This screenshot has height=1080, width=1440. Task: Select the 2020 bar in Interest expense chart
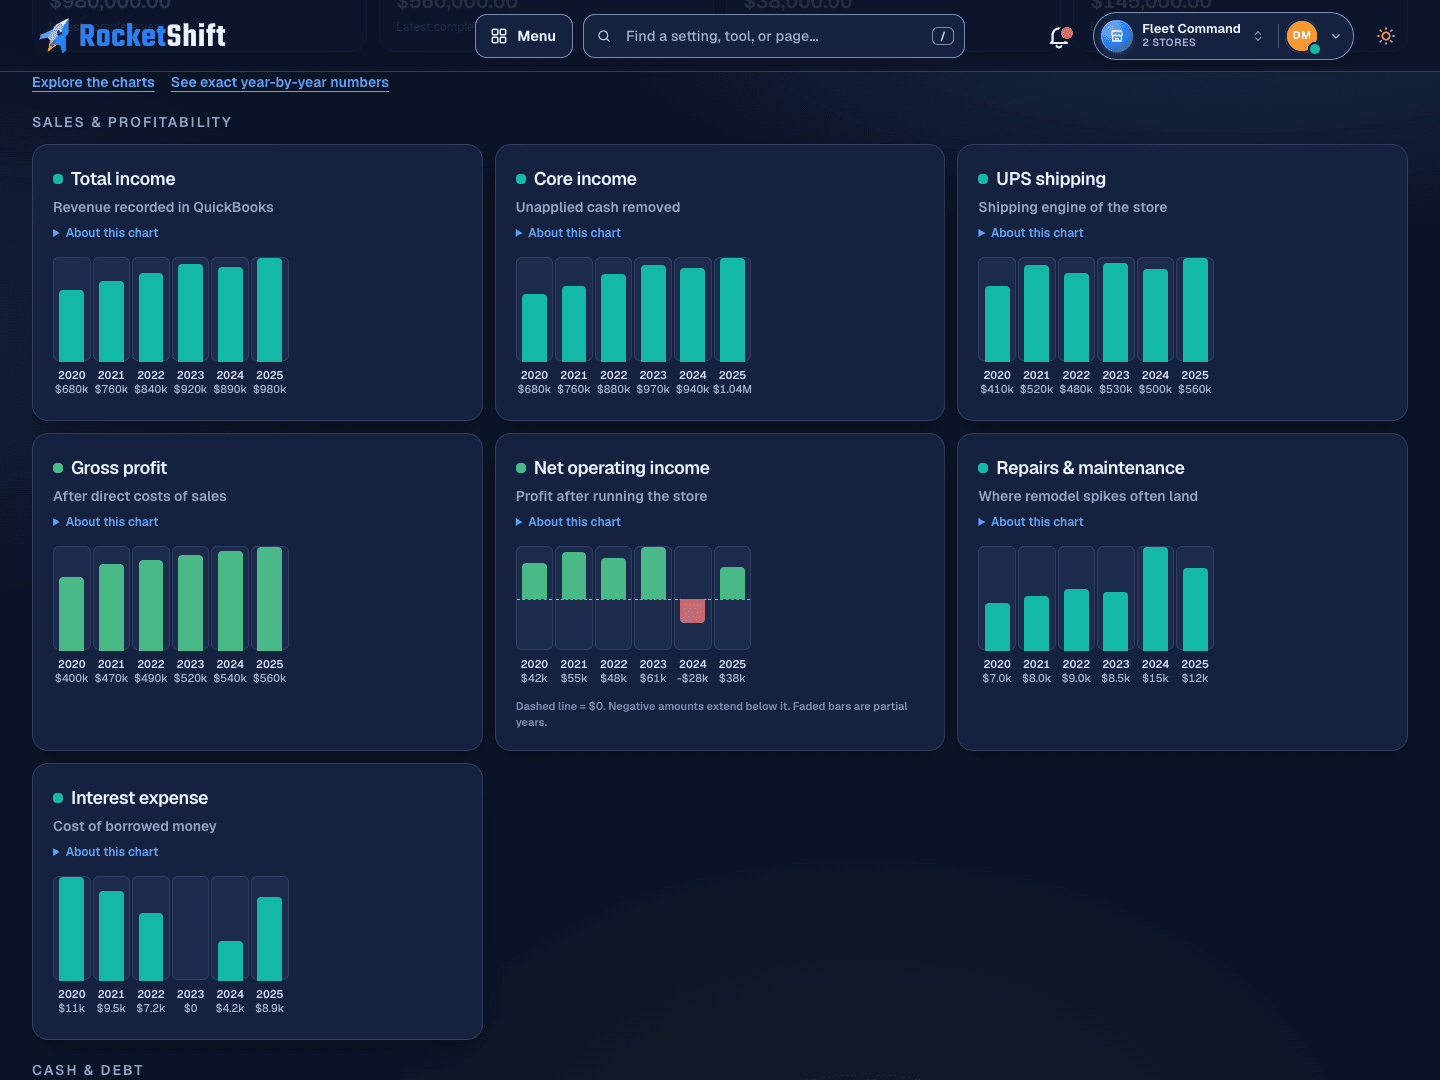72,929
